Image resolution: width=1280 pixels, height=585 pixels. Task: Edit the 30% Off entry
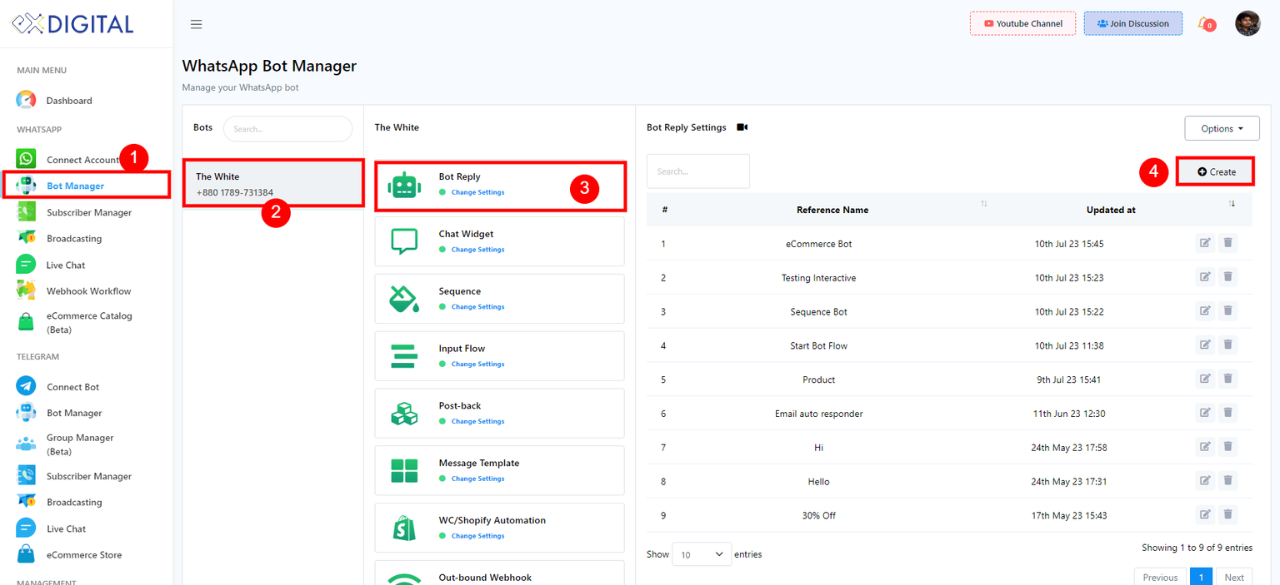click(1205, 515)
